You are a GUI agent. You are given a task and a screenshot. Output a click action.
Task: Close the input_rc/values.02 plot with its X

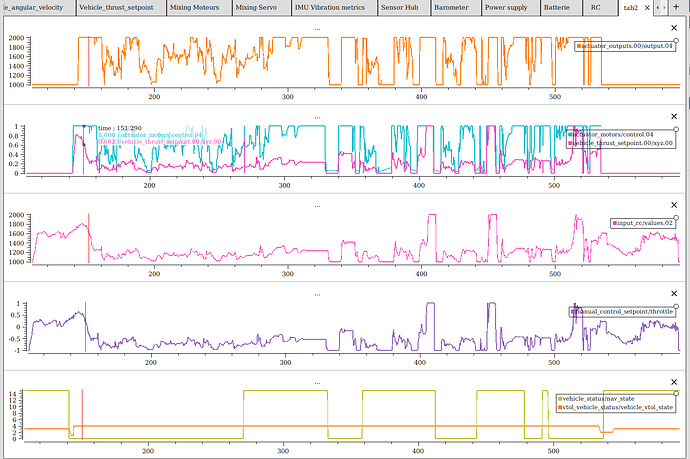674,205
